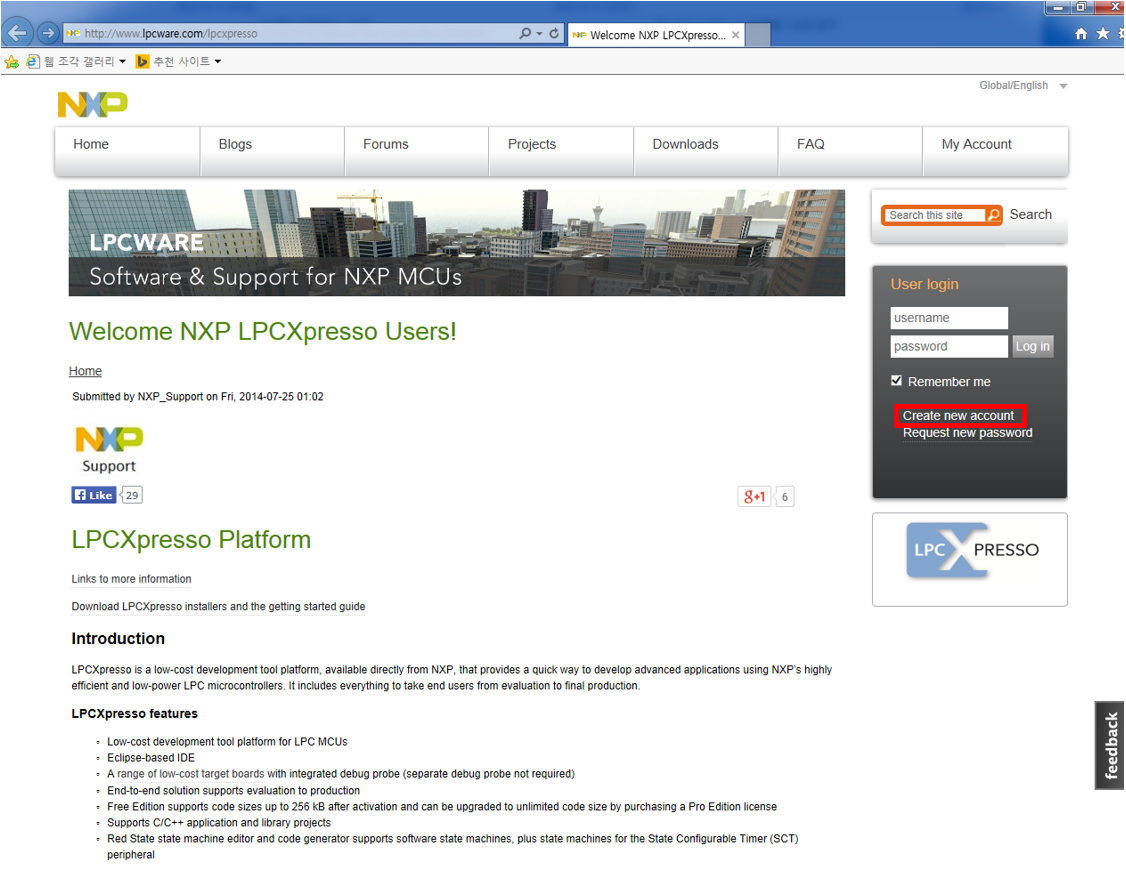Click the username input field
The height and width of the screenshot is (874, 1126).
949,318
